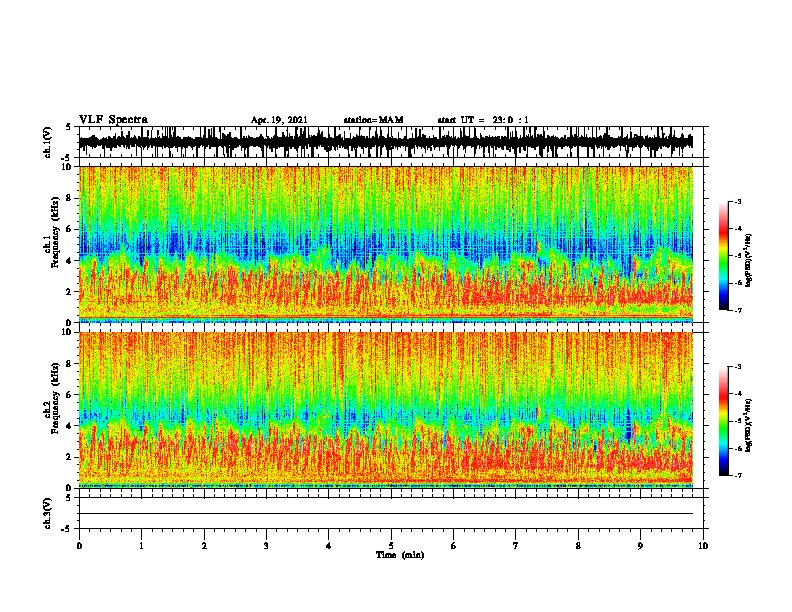Click the date "Apr. 19, 2021"

(279, 120)
